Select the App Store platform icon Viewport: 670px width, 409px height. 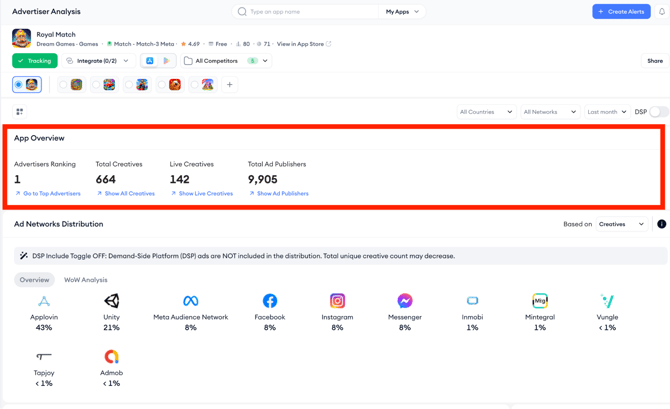tap(150, 61)
